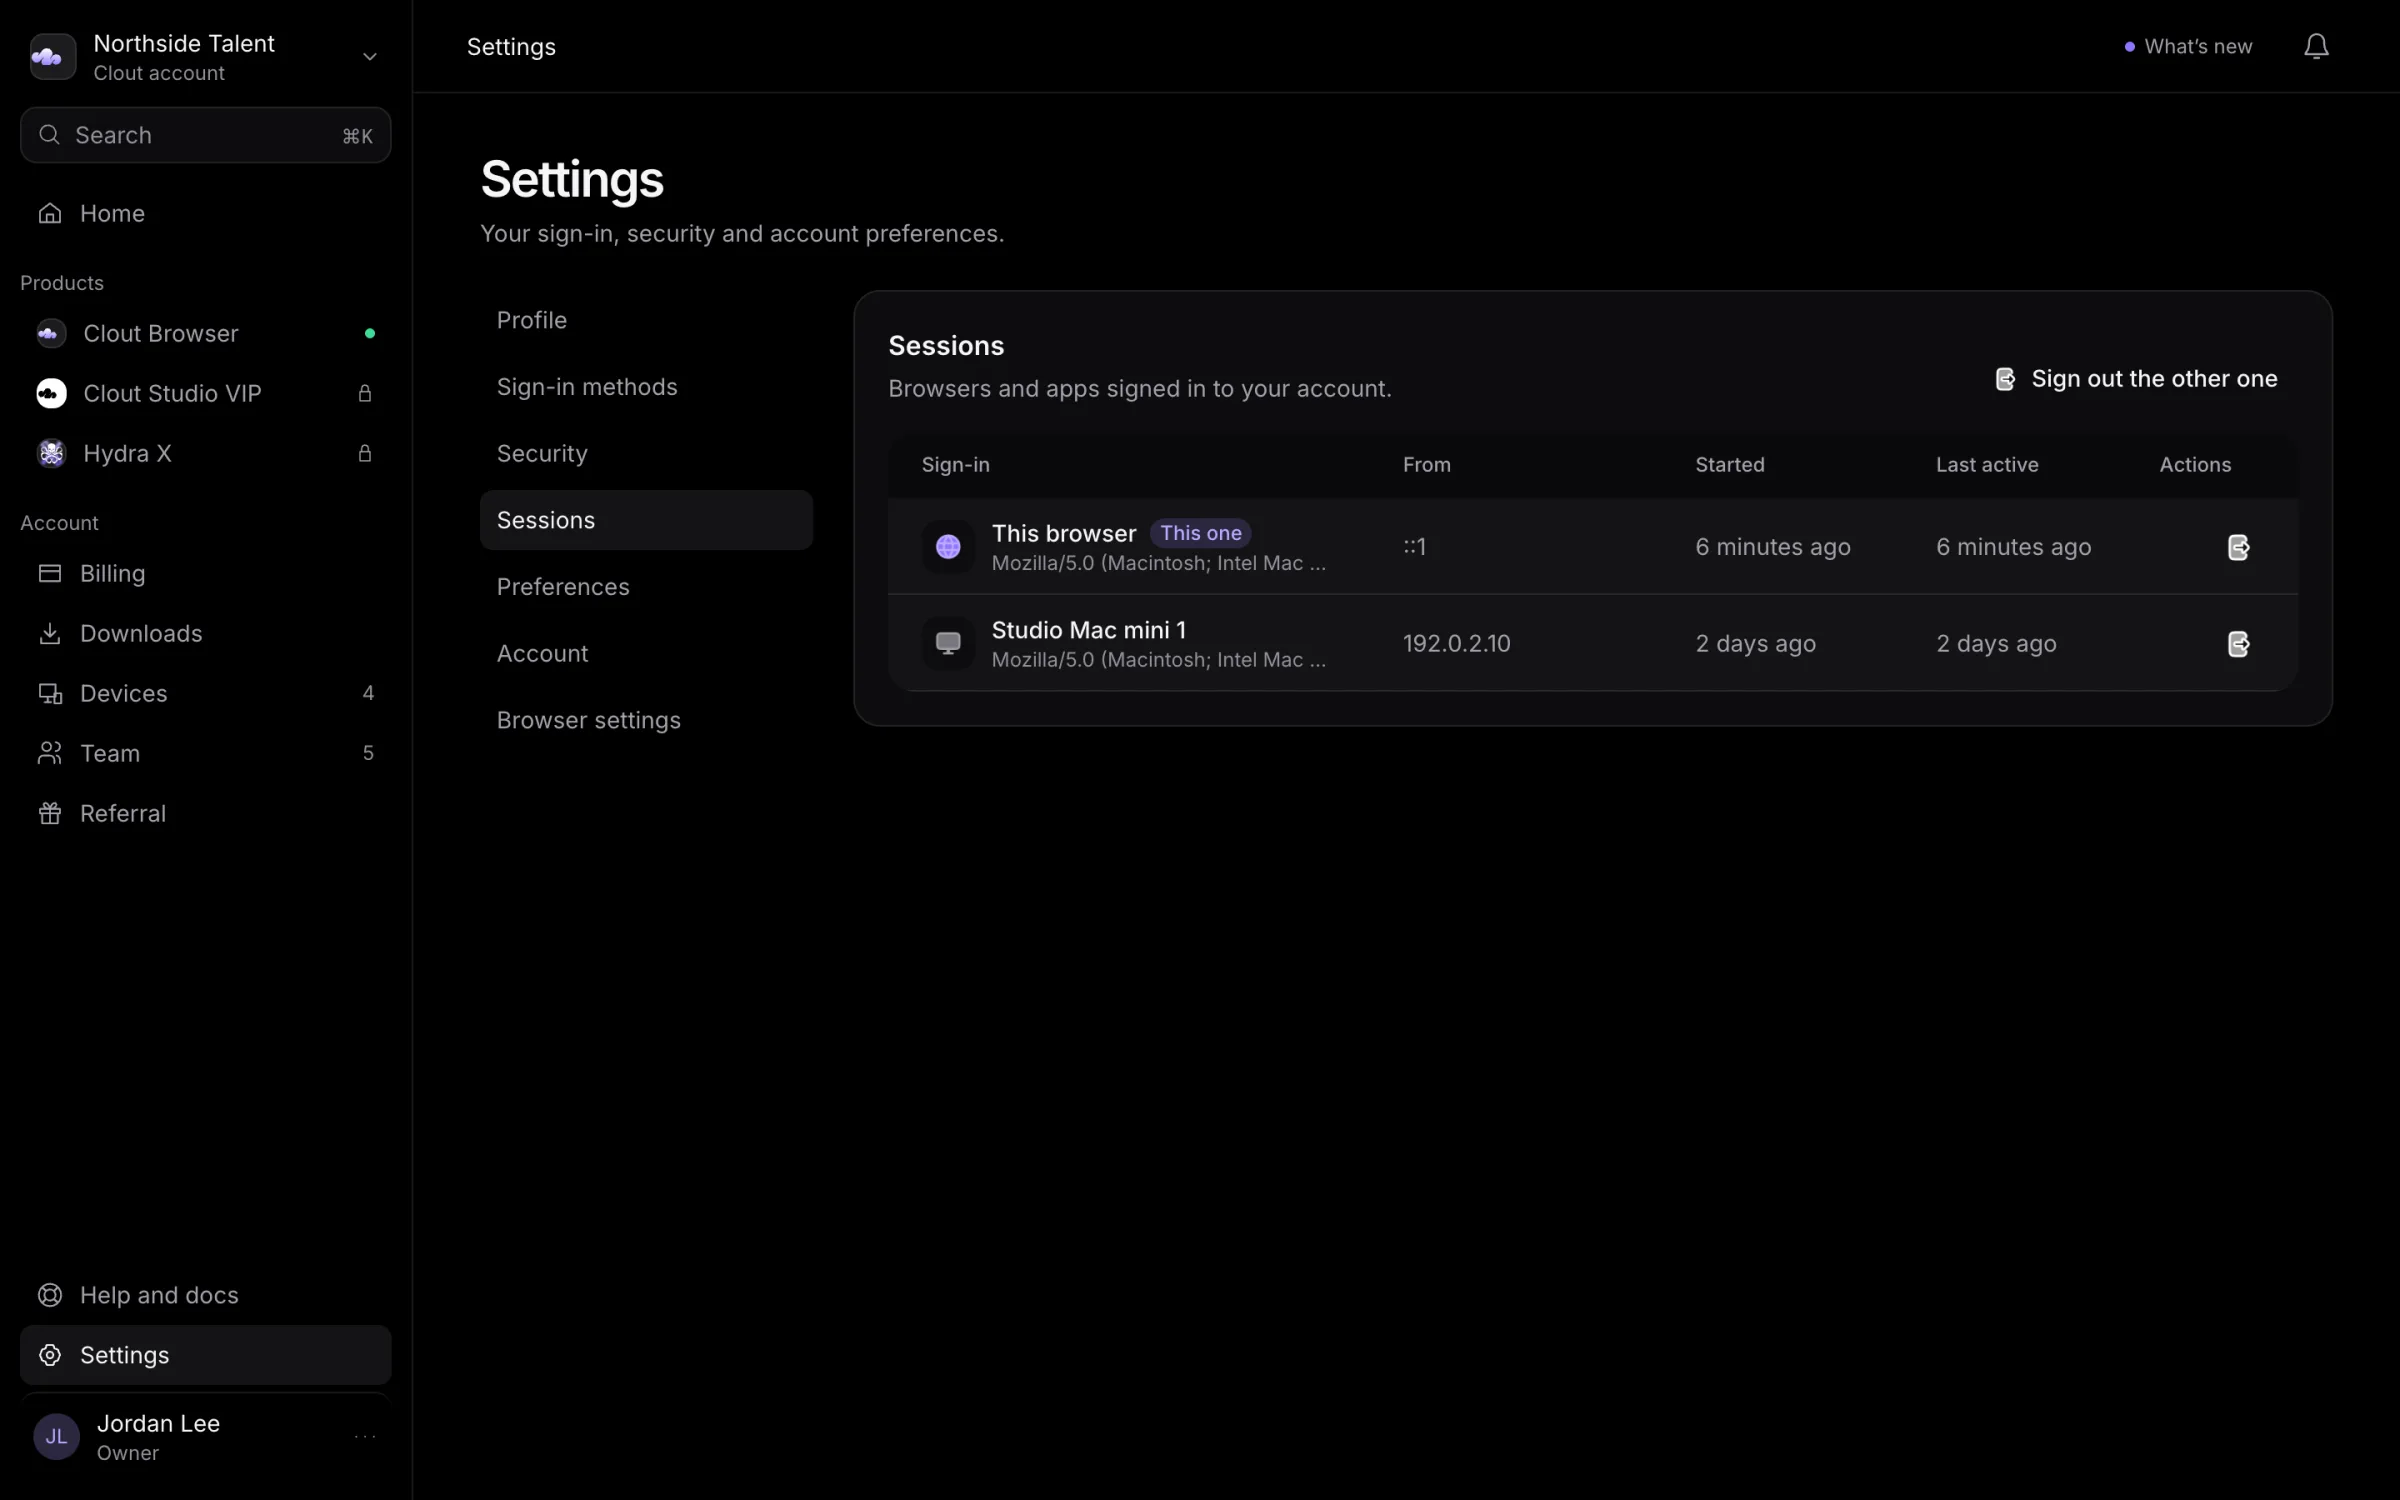Click the globe icon for This browser
Image resolution: width=2400 pixels, height=1500 pixels.
(x=948, y=547)
